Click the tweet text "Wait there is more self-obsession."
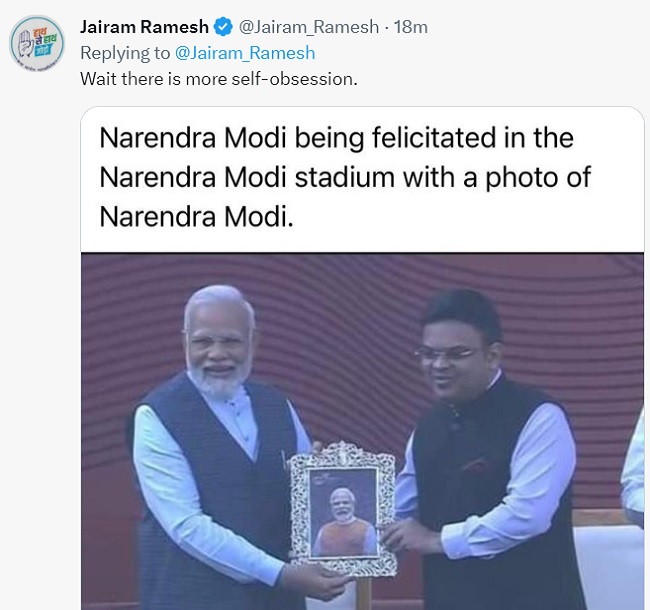Image resolution: width=650 pixels, height=610 pixels. pyautogui.click(x=218, y=78)
